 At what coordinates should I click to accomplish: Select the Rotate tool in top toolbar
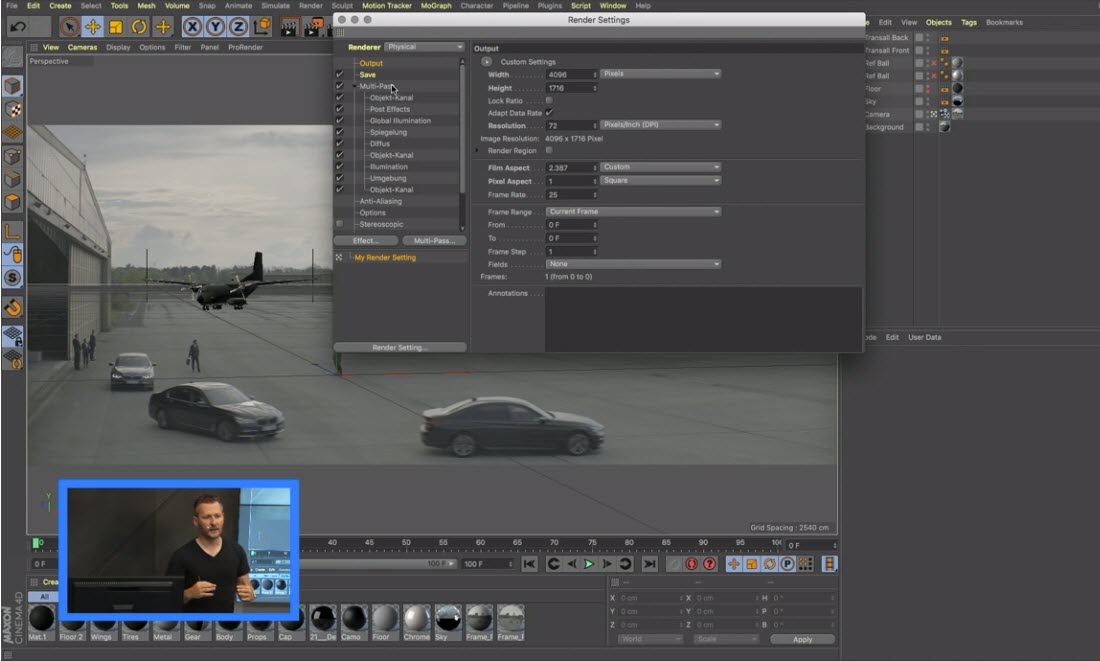(x=139, y=27)
